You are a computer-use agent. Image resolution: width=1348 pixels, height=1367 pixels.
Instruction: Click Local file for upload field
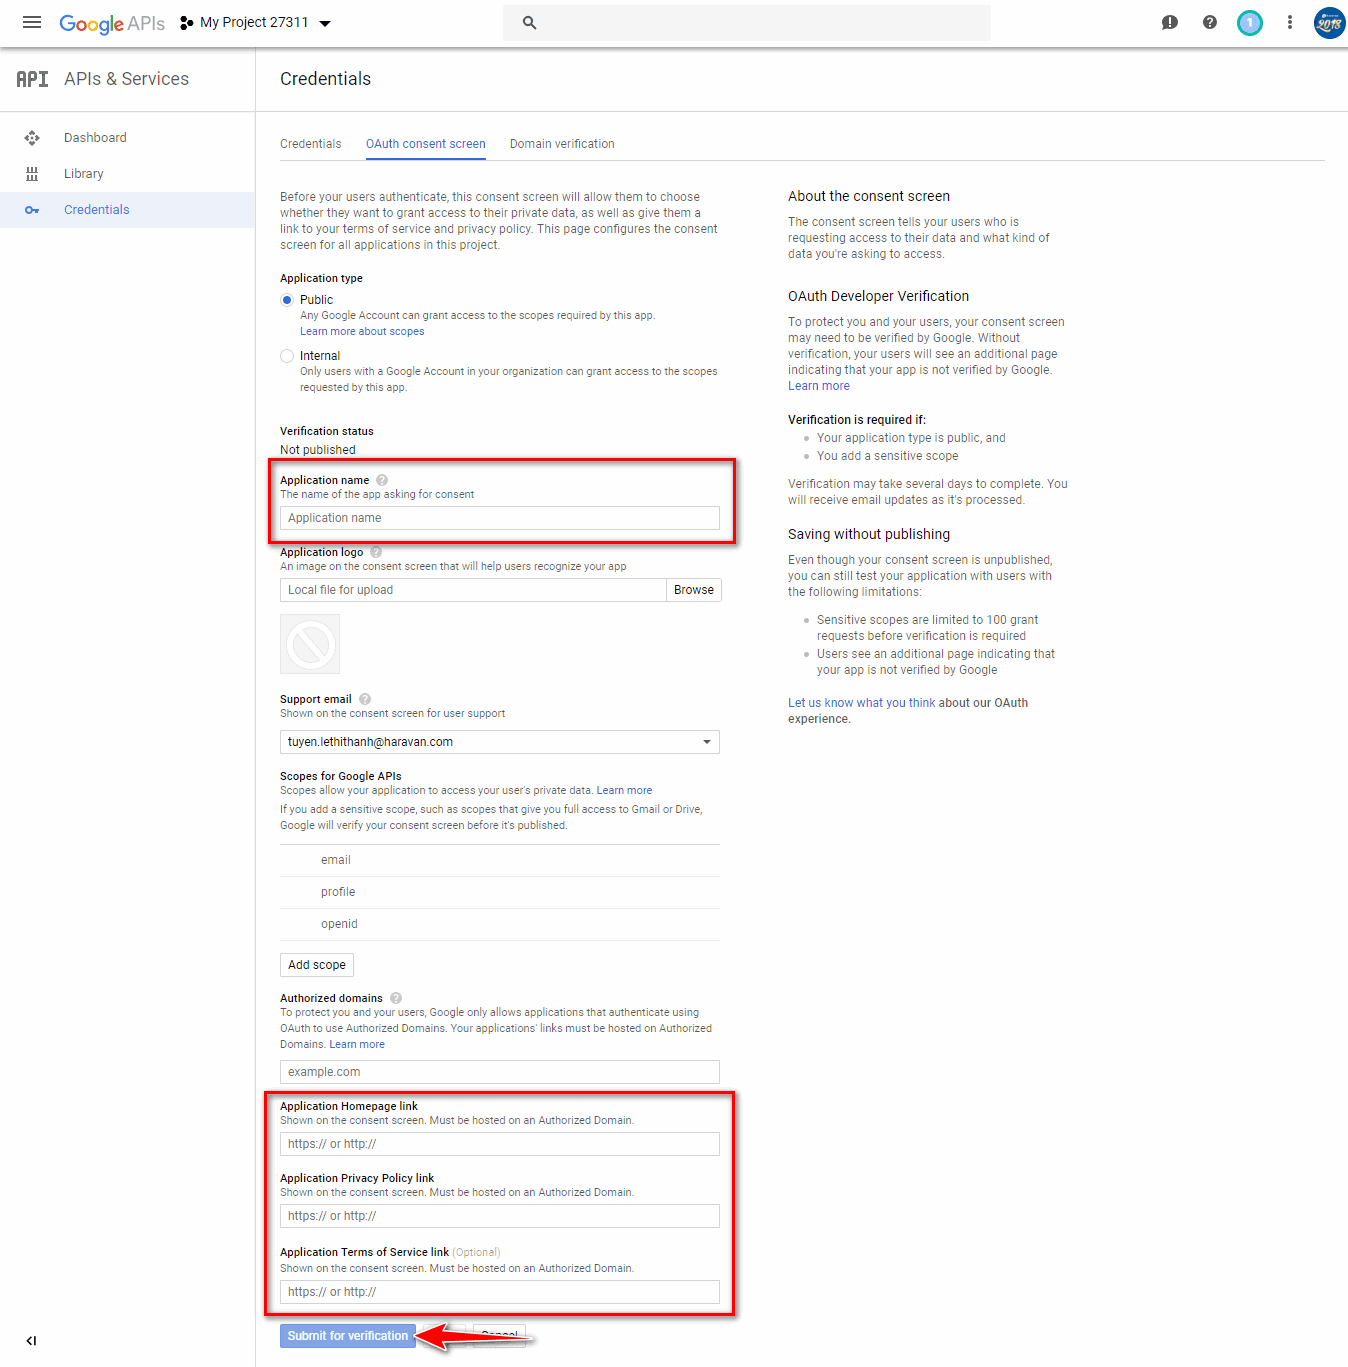click(473, 590)
